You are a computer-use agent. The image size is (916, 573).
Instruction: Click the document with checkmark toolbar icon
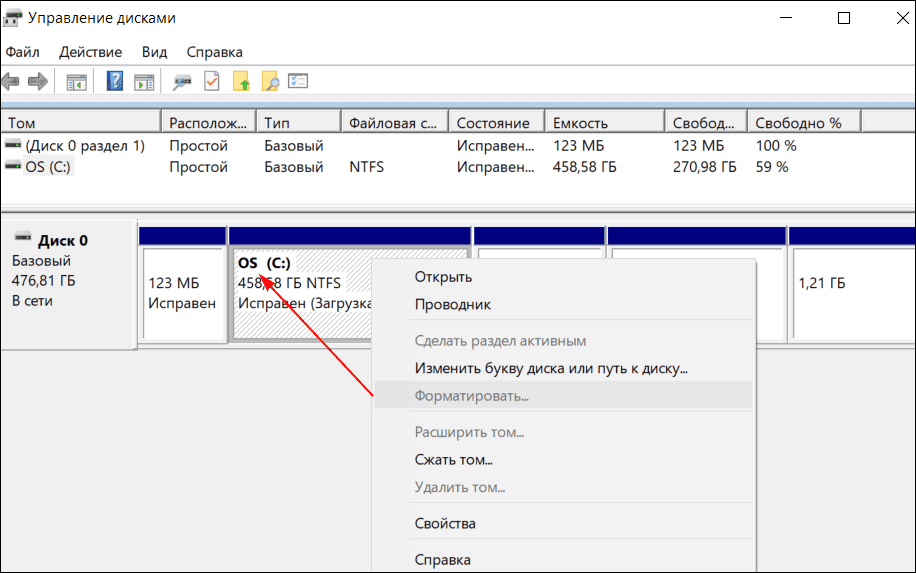[211, 82]
